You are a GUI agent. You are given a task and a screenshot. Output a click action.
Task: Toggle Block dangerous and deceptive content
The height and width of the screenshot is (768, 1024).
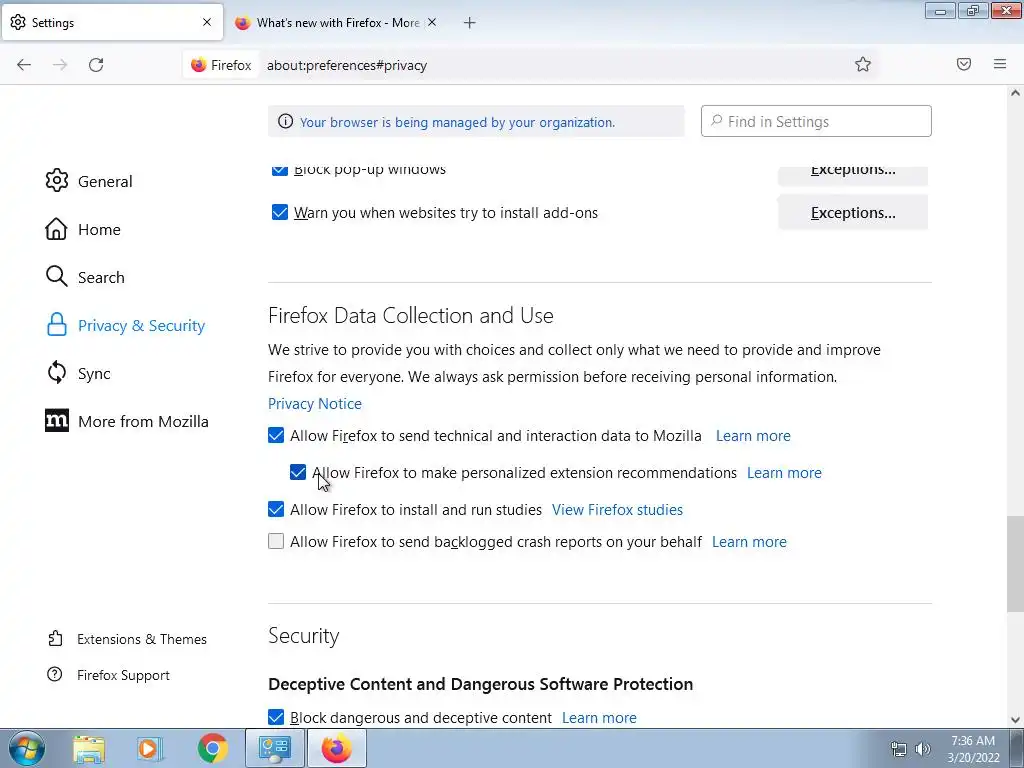pos(276,717)
